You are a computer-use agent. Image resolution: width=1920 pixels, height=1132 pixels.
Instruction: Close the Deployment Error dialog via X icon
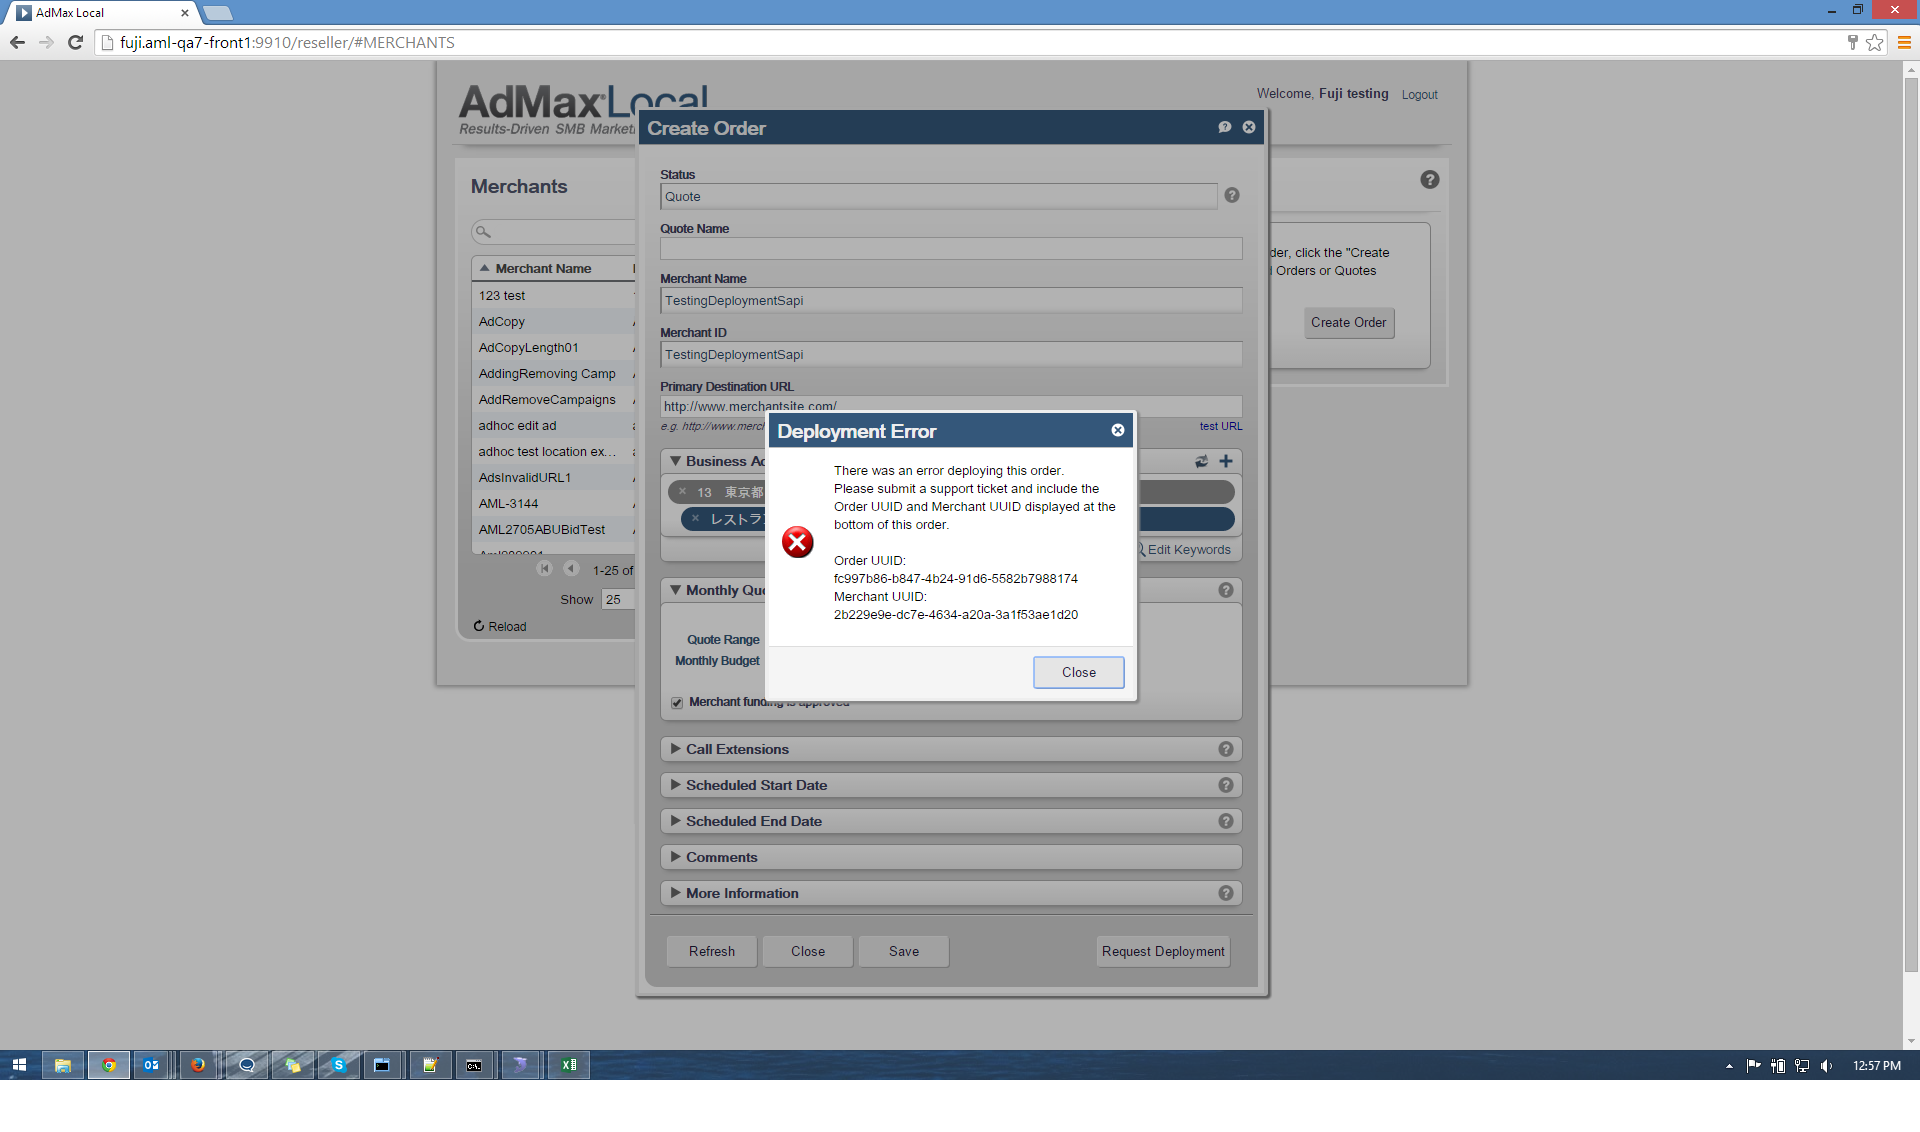[1118, 430]
